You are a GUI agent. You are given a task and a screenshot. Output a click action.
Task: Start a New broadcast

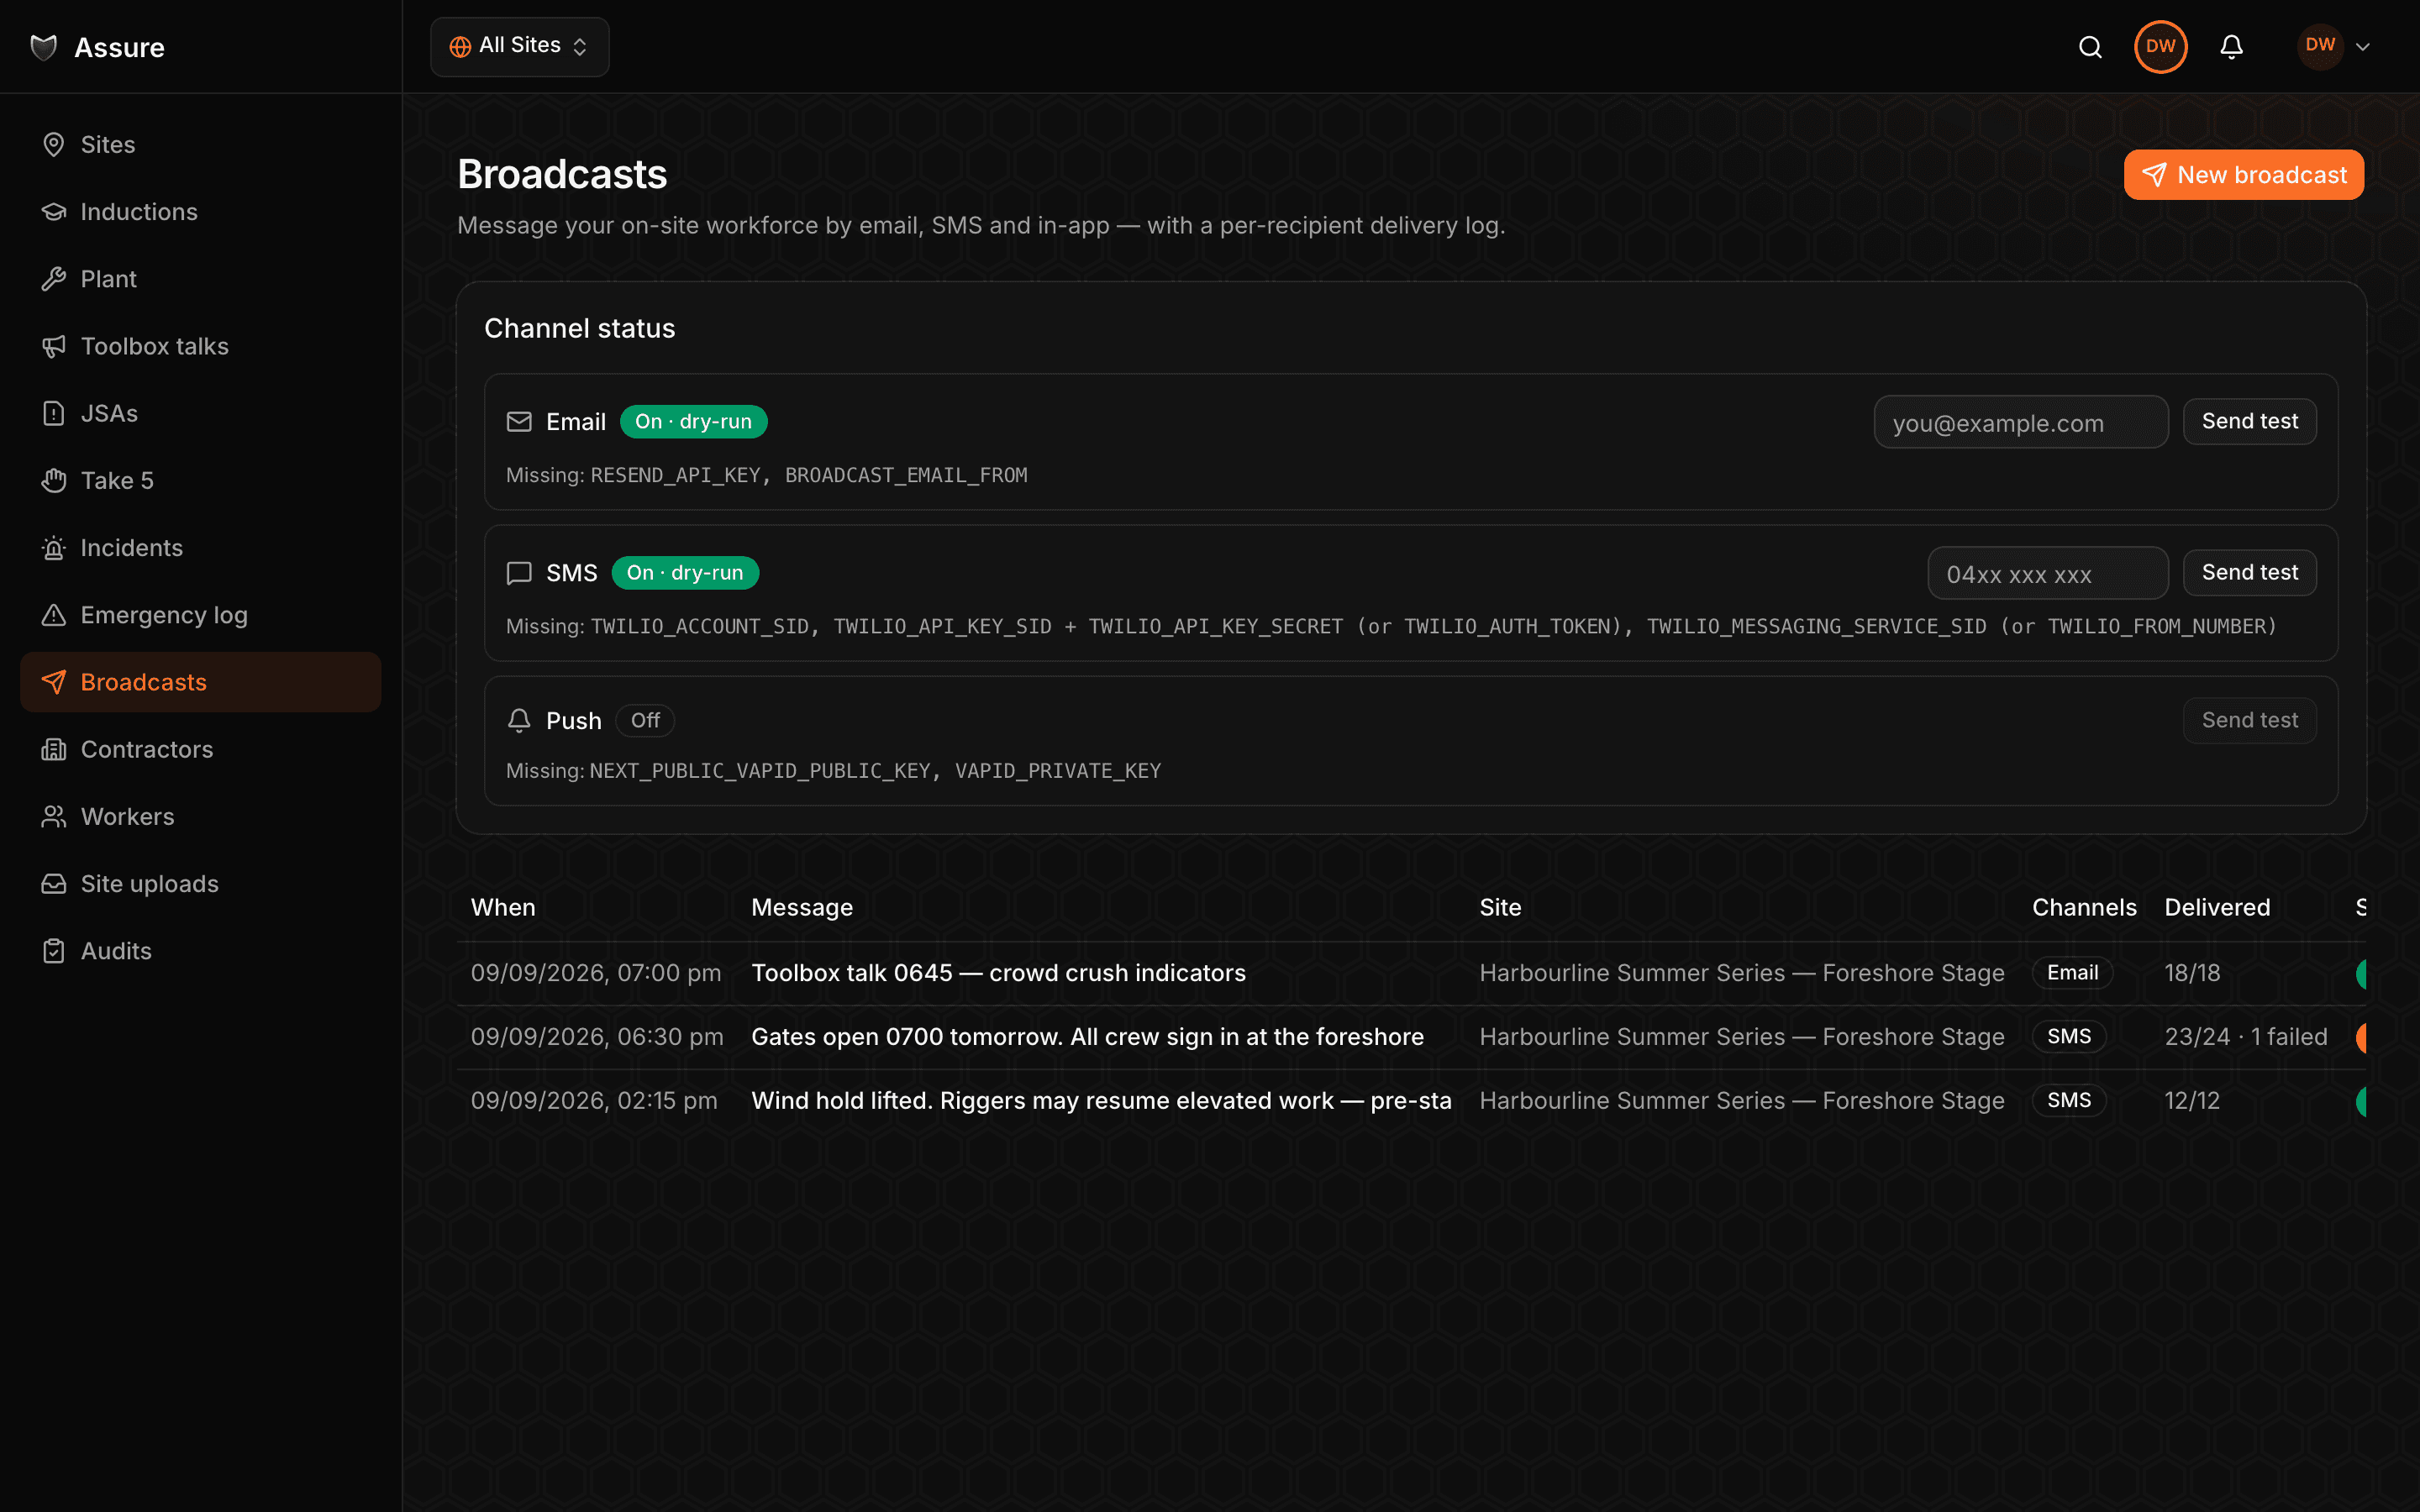2243,175
